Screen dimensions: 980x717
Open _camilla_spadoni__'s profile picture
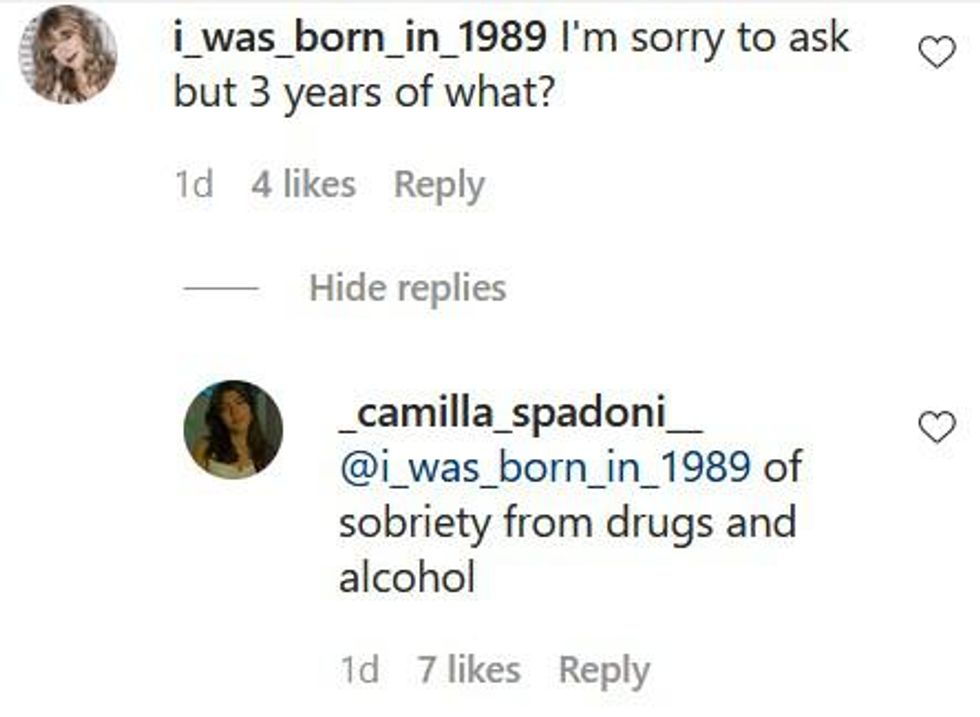pyautogui.click(x=233, y=429)
